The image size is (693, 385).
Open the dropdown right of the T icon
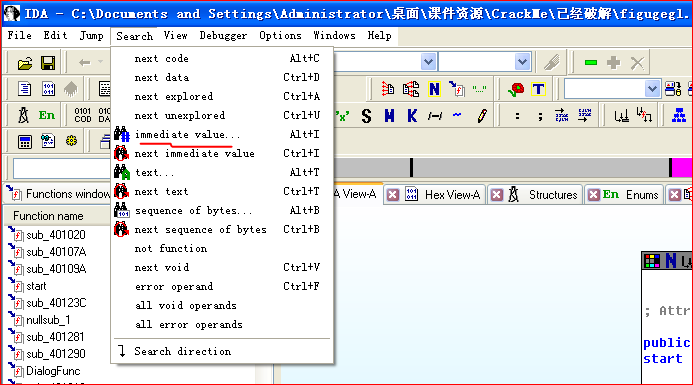tap(652, 89)
